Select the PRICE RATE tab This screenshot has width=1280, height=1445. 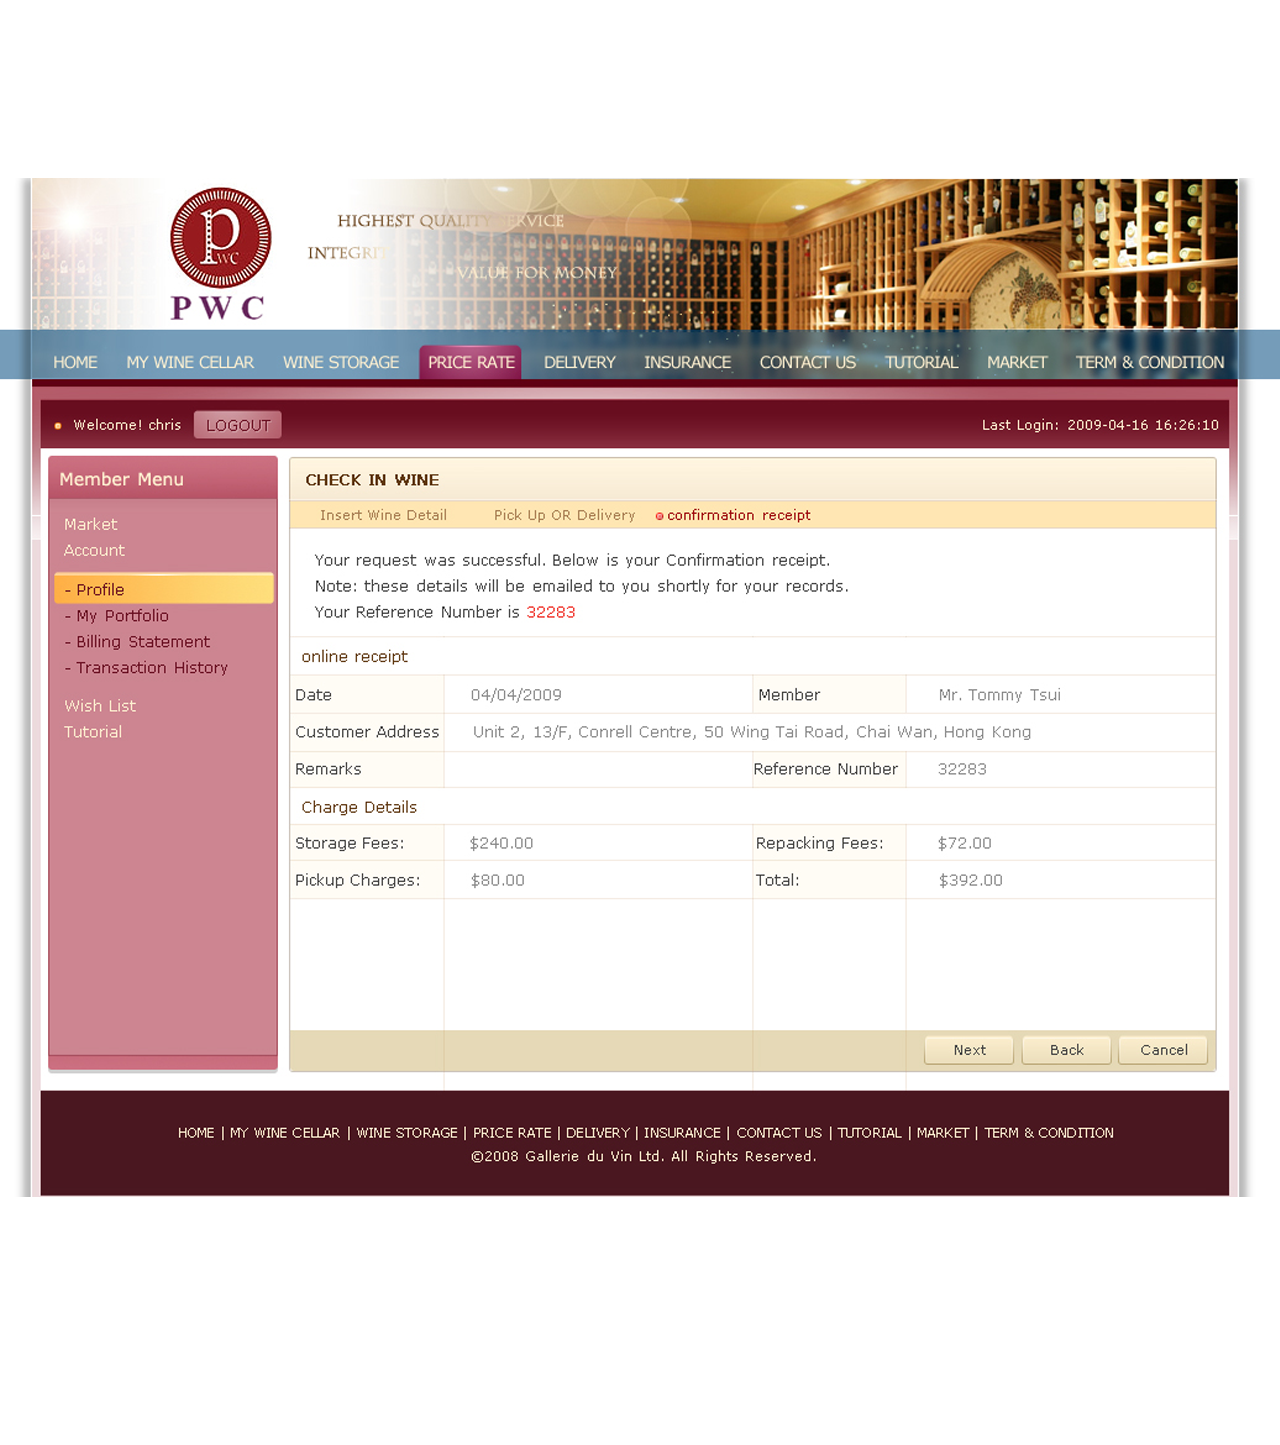click(x=471, y=362)
